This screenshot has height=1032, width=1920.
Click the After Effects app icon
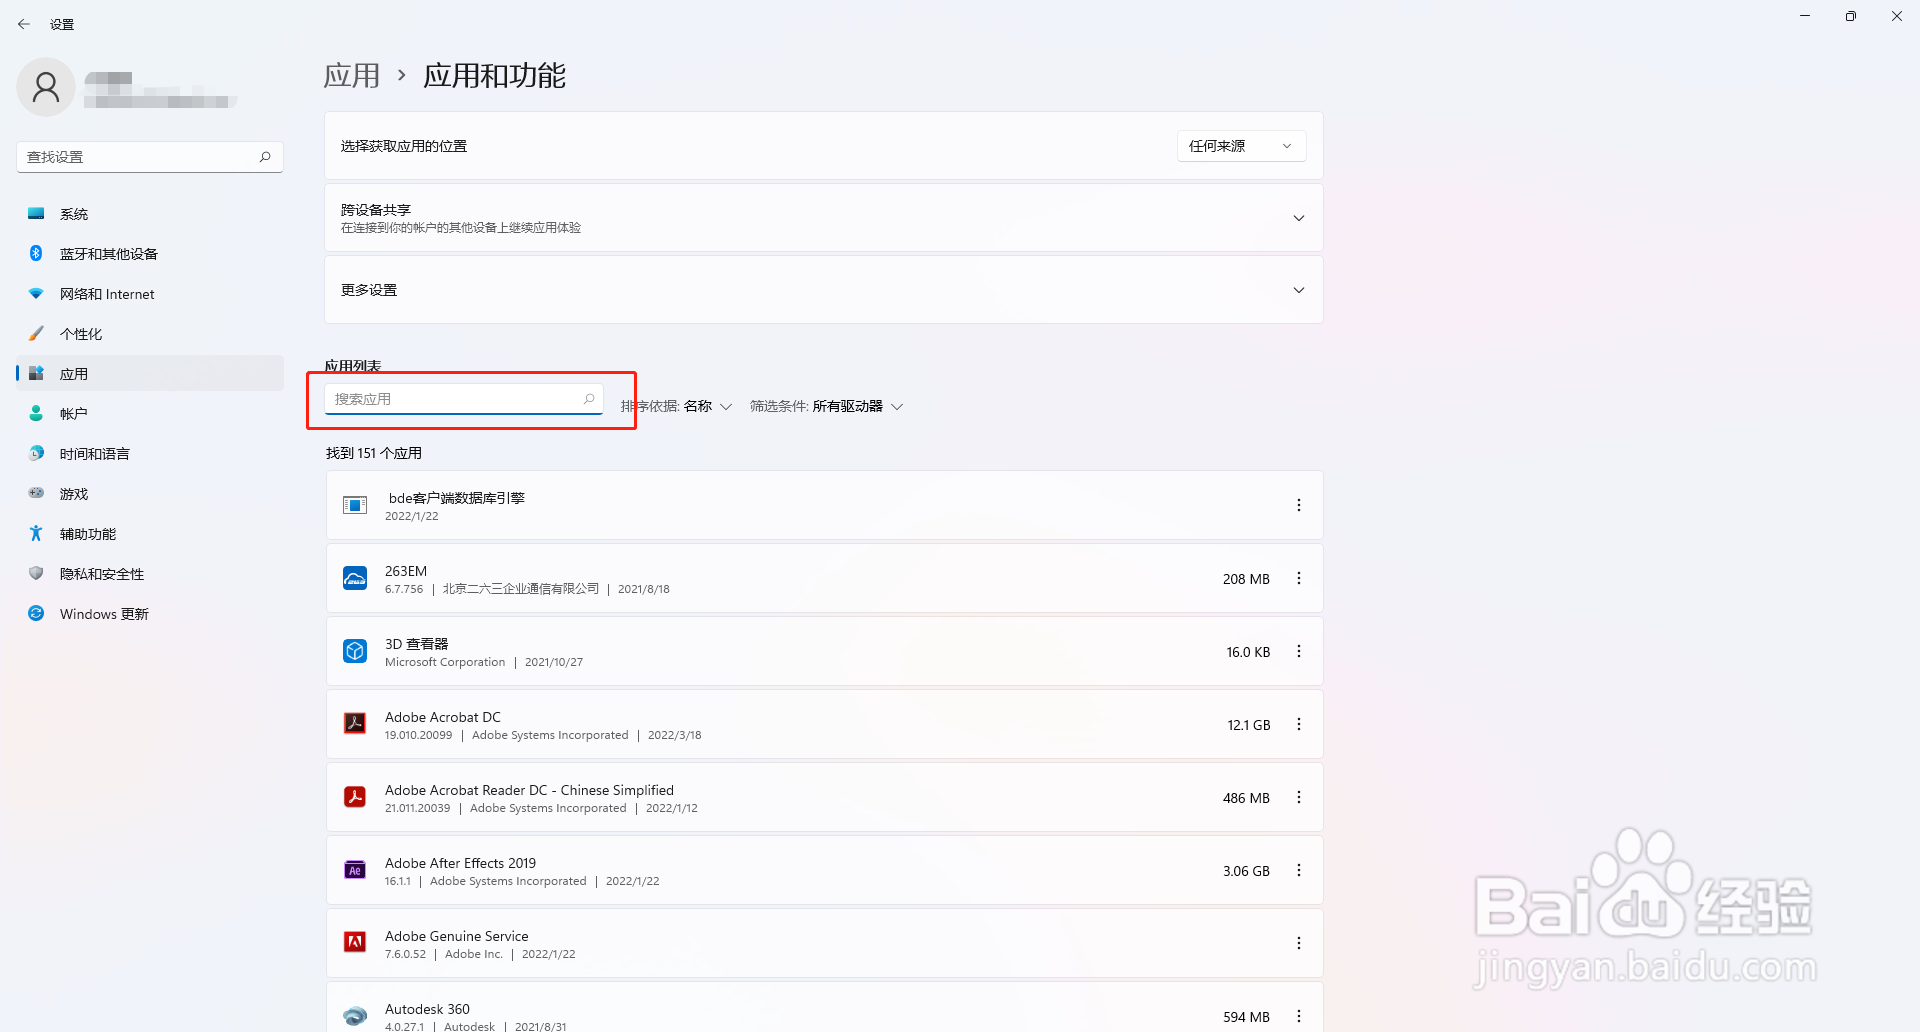(x=355, y=870)
